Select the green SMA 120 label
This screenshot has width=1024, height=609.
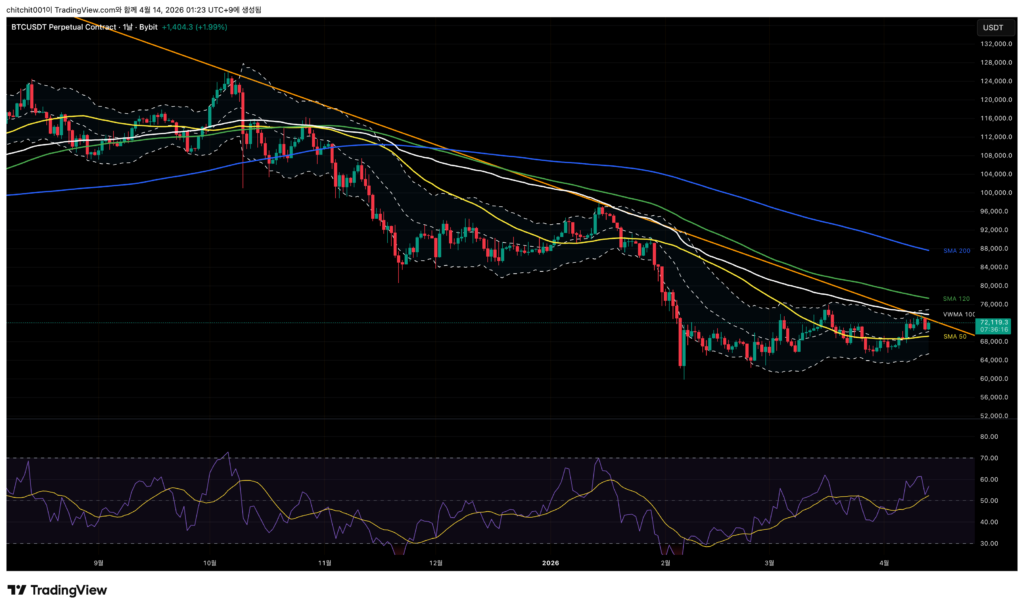[957, 298]
